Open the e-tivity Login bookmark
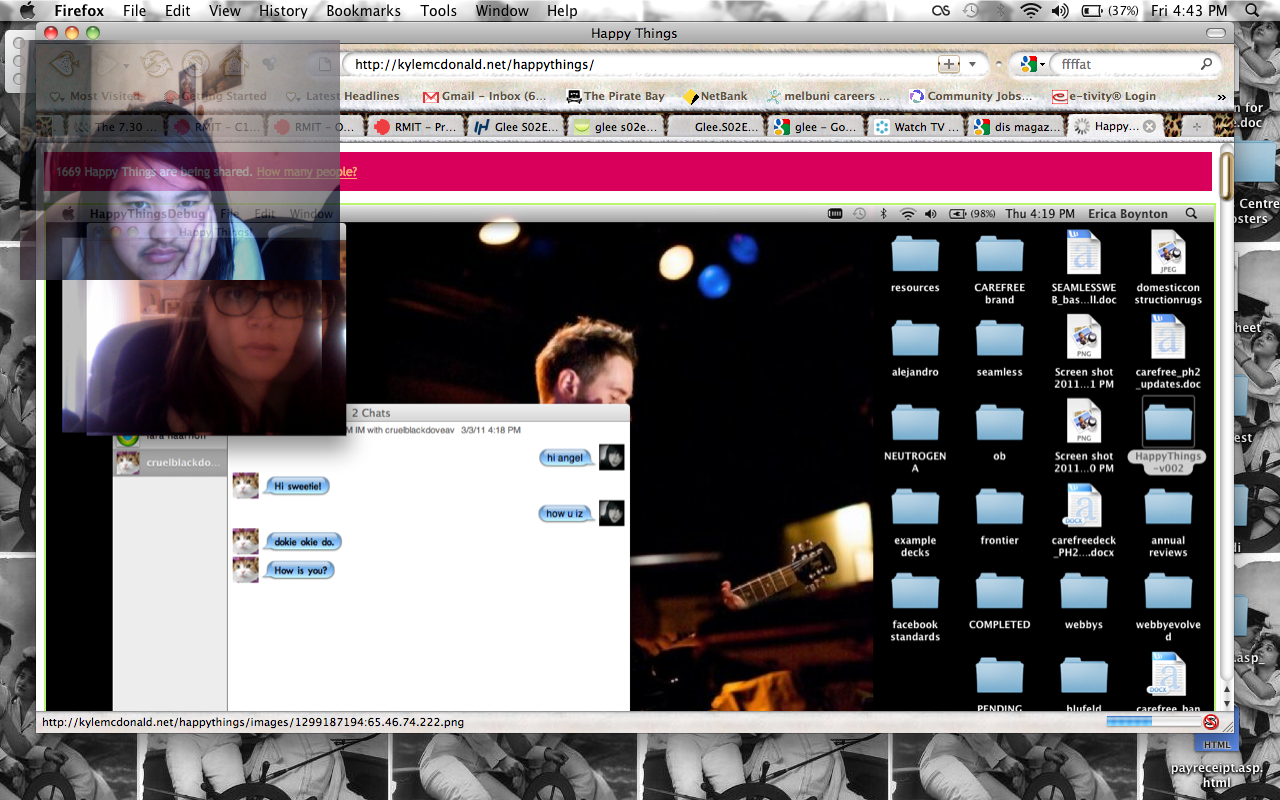1280x800 pixels. pos(1103,96)
